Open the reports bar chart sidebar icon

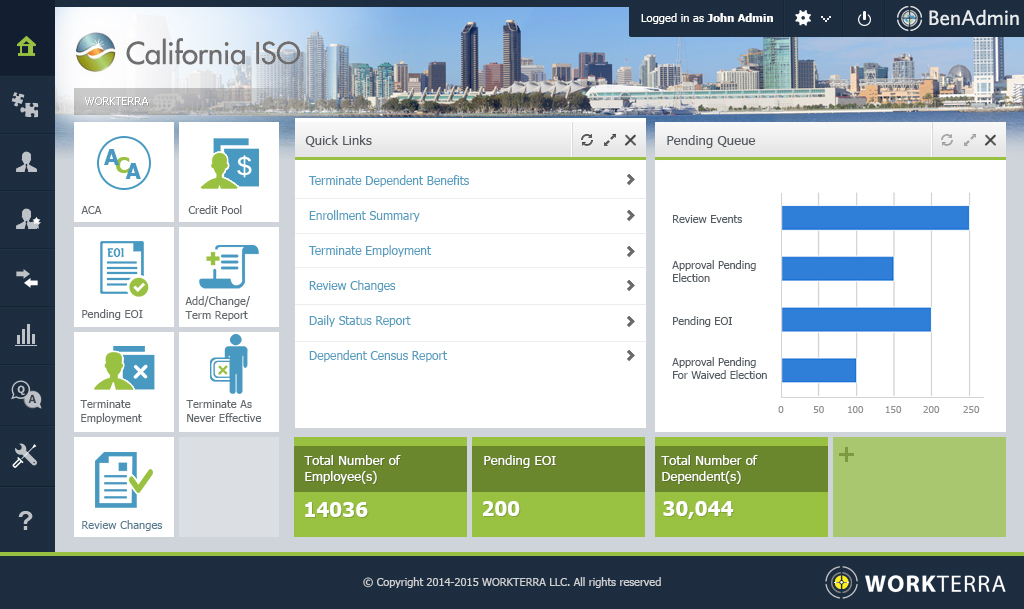[27, 334]
